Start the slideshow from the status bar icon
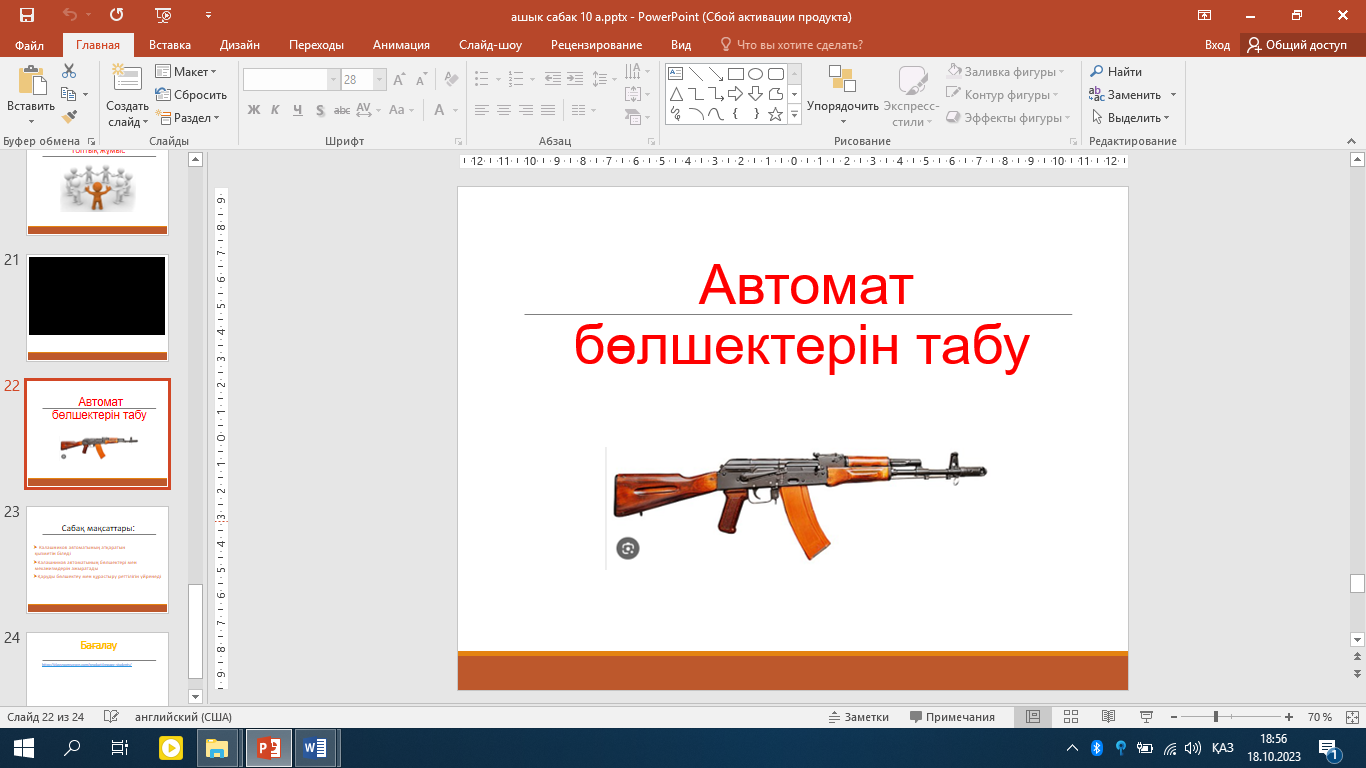 [x=1146, y=717]
